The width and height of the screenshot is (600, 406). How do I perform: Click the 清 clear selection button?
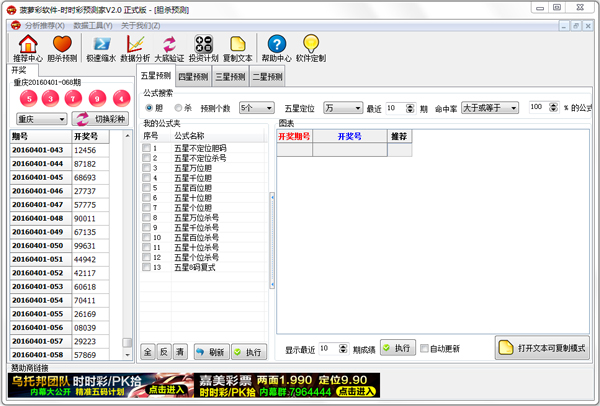(x=180, y=352)
